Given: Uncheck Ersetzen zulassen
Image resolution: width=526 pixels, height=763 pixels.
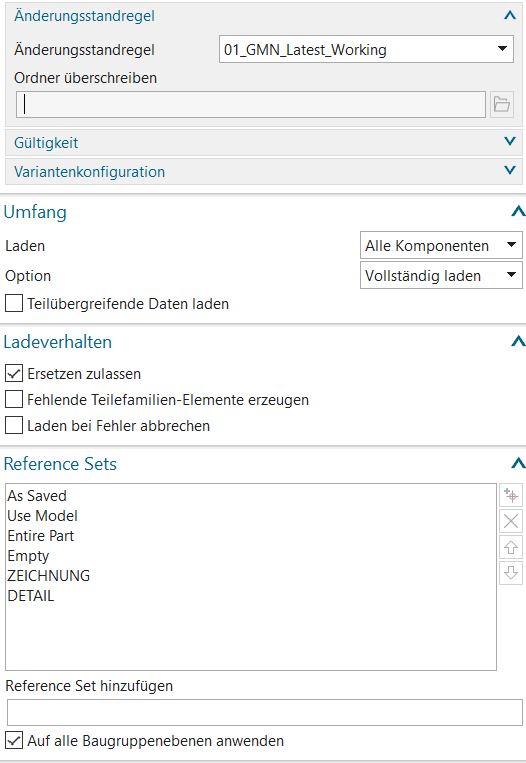Looking at the screenshot, I should pos(14,374).
